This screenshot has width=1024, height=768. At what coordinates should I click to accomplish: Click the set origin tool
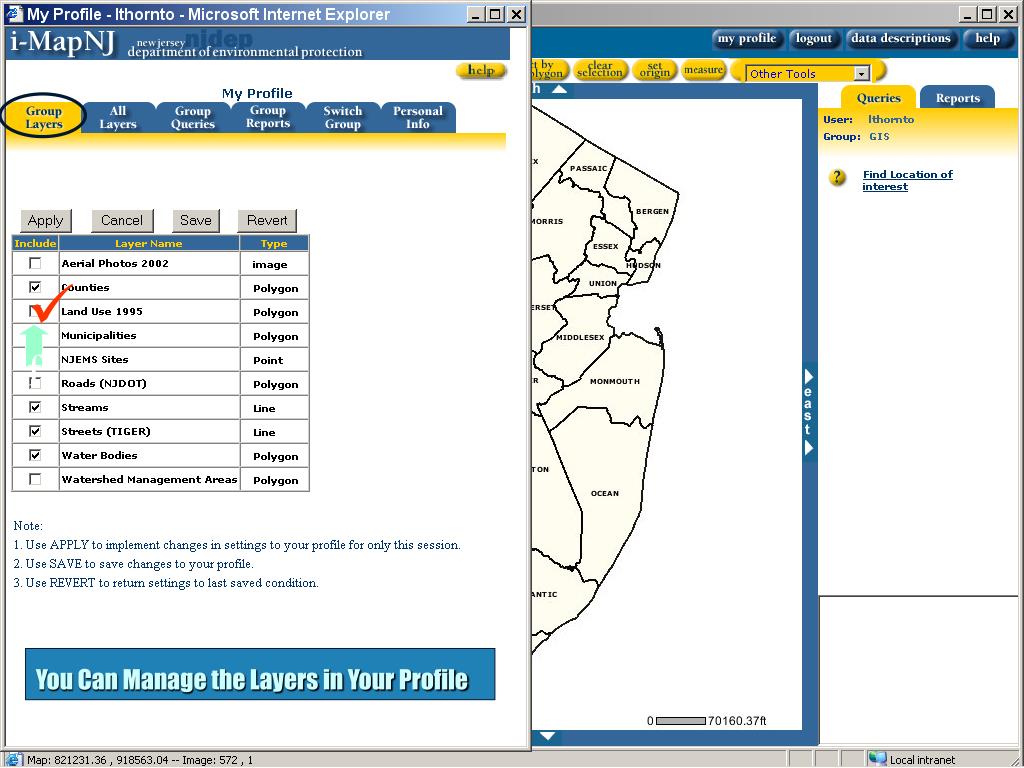tap(654, 70)
